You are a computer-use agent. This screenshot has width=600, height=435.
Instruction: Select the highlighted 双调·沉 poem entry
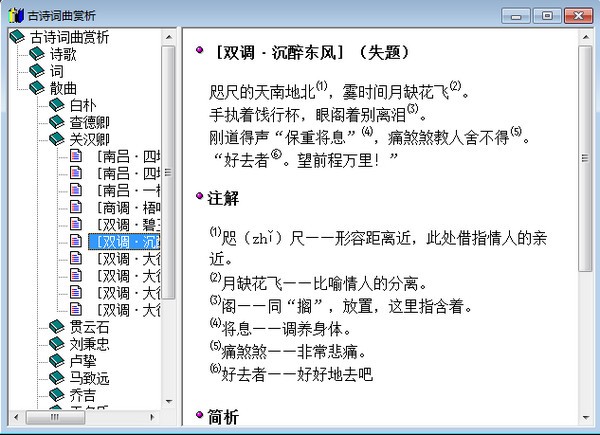(x=124, y=242)
